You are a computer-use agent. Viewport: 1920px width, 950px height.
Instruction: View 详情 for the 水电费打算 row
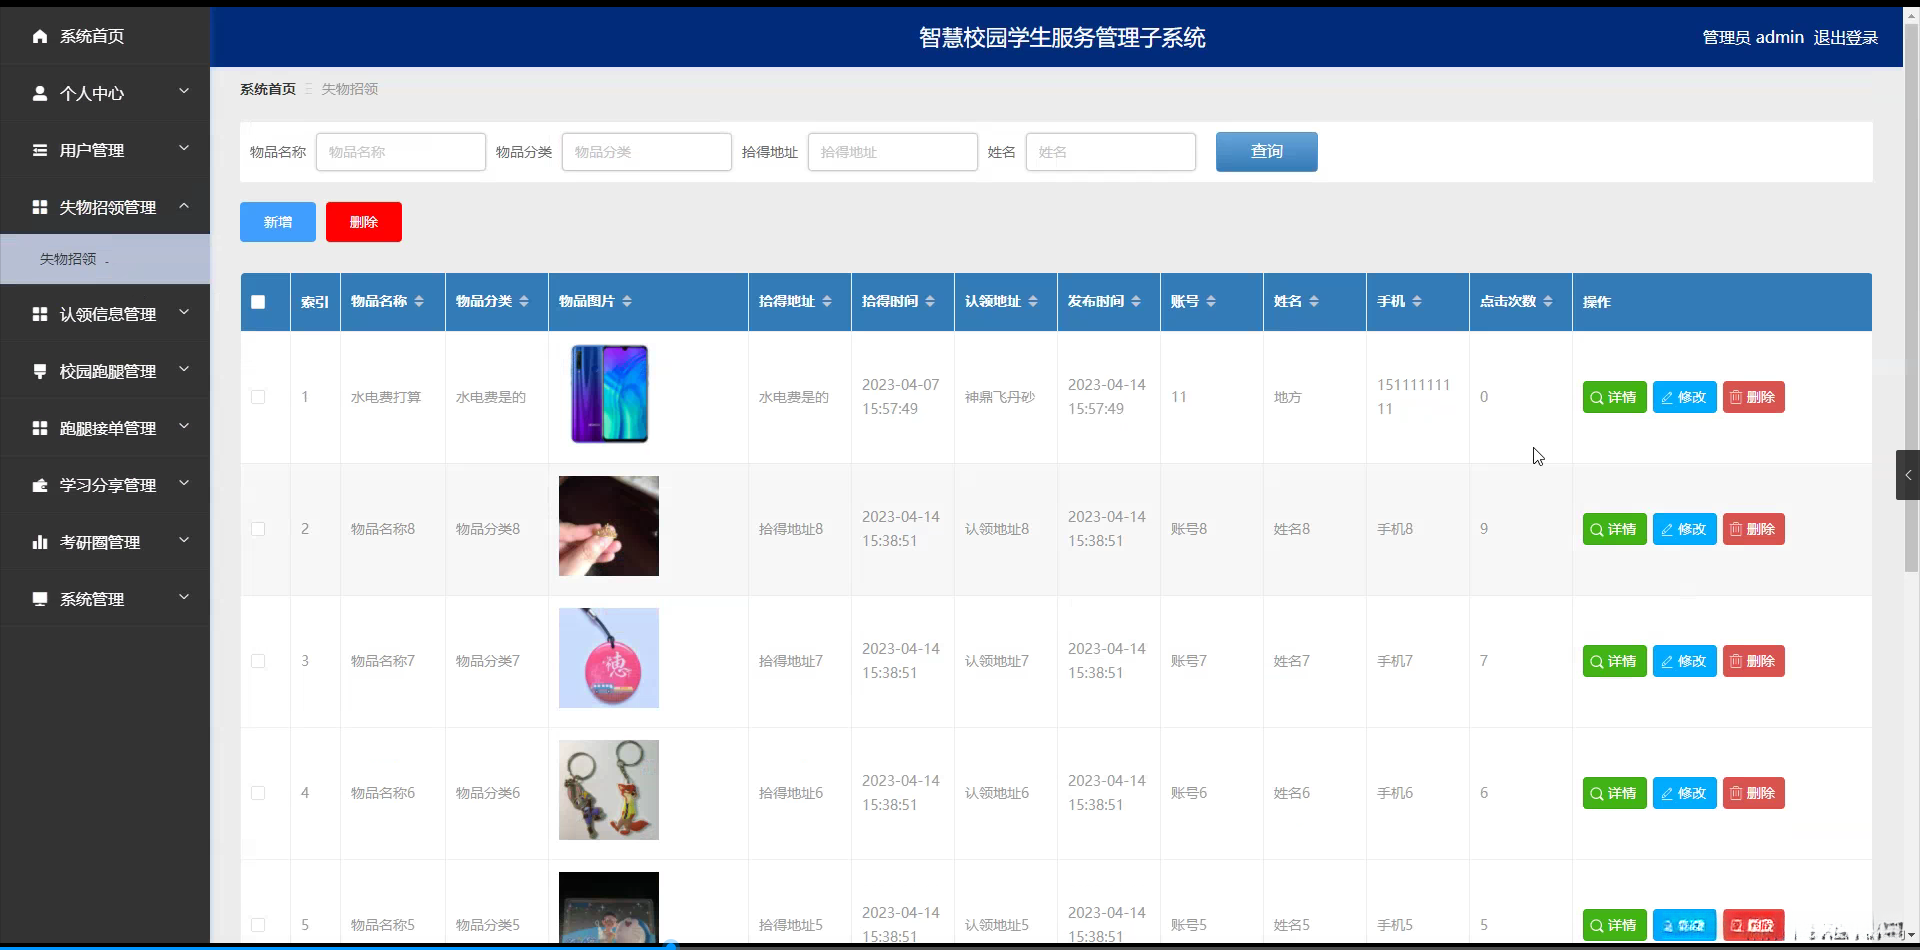(1614, 397)
